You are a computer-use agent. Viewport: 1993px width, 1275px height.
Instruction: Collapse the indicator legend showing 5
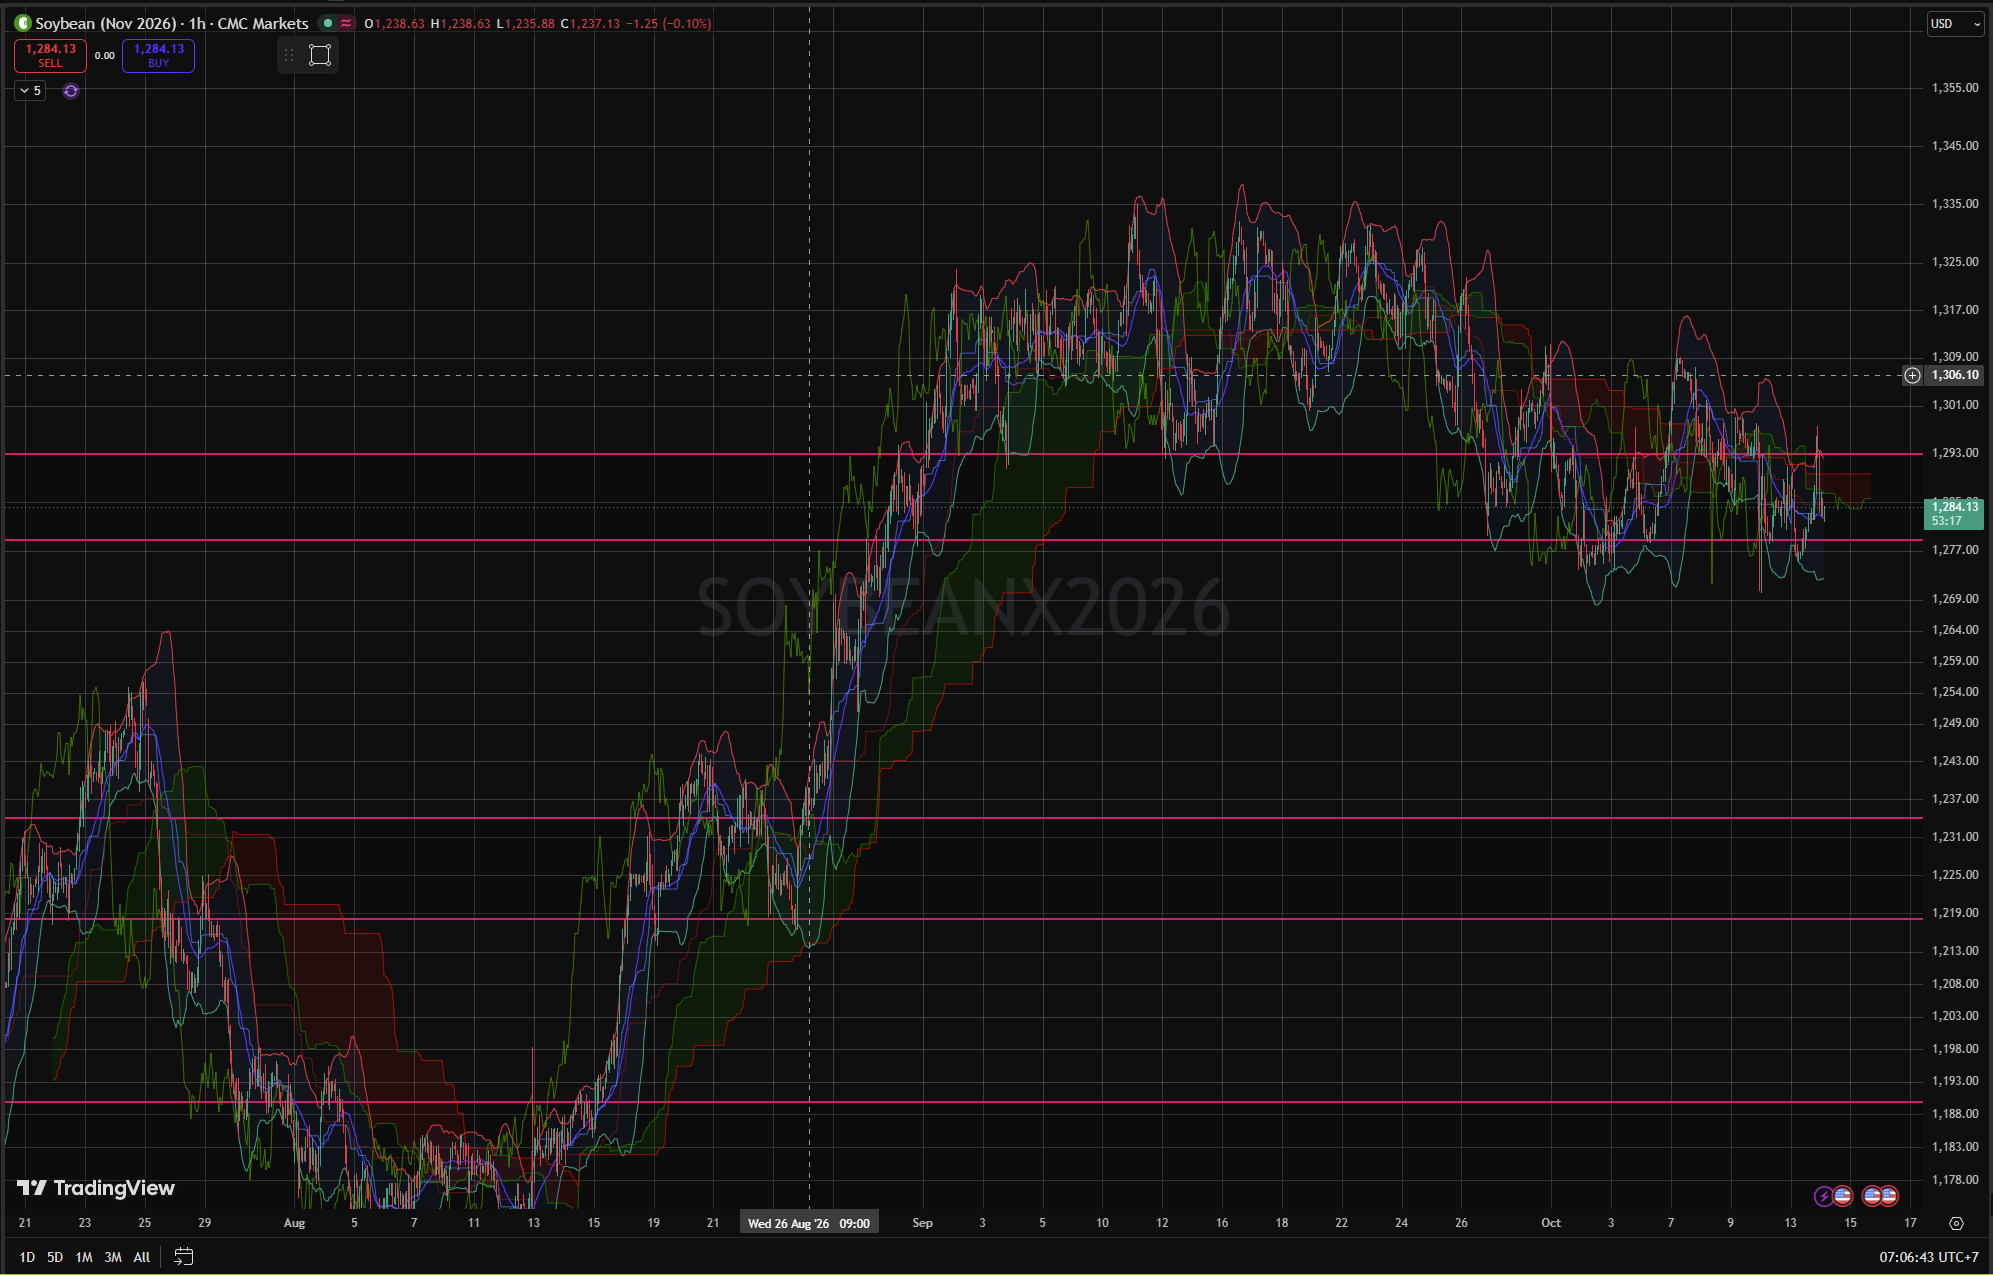(30, 91)
